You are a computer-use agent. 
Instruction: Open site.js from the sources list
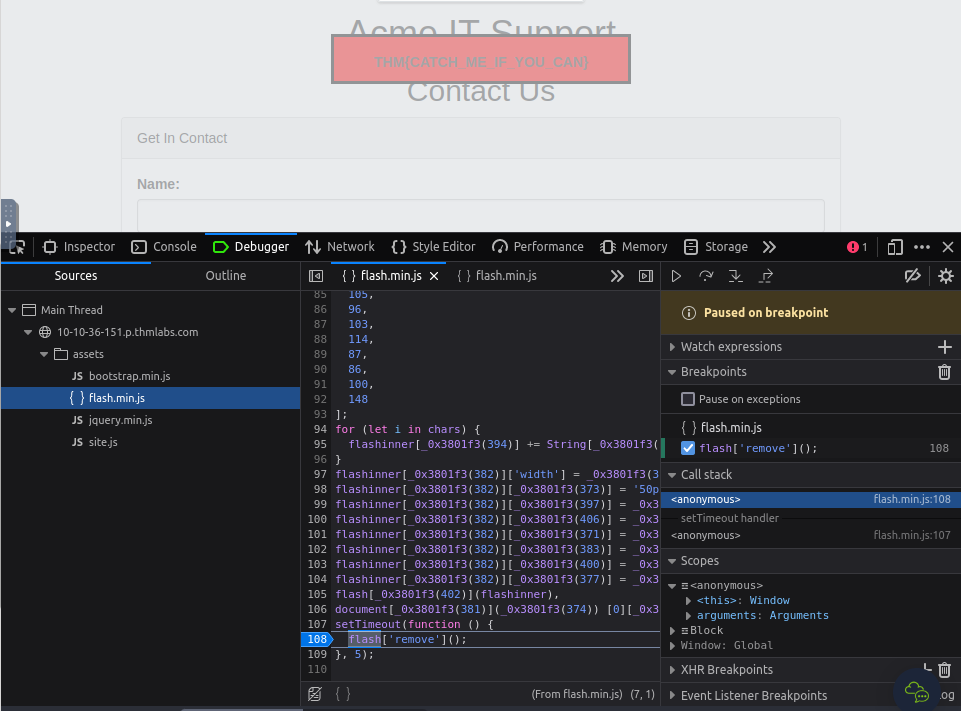click(x=102, y=442)
